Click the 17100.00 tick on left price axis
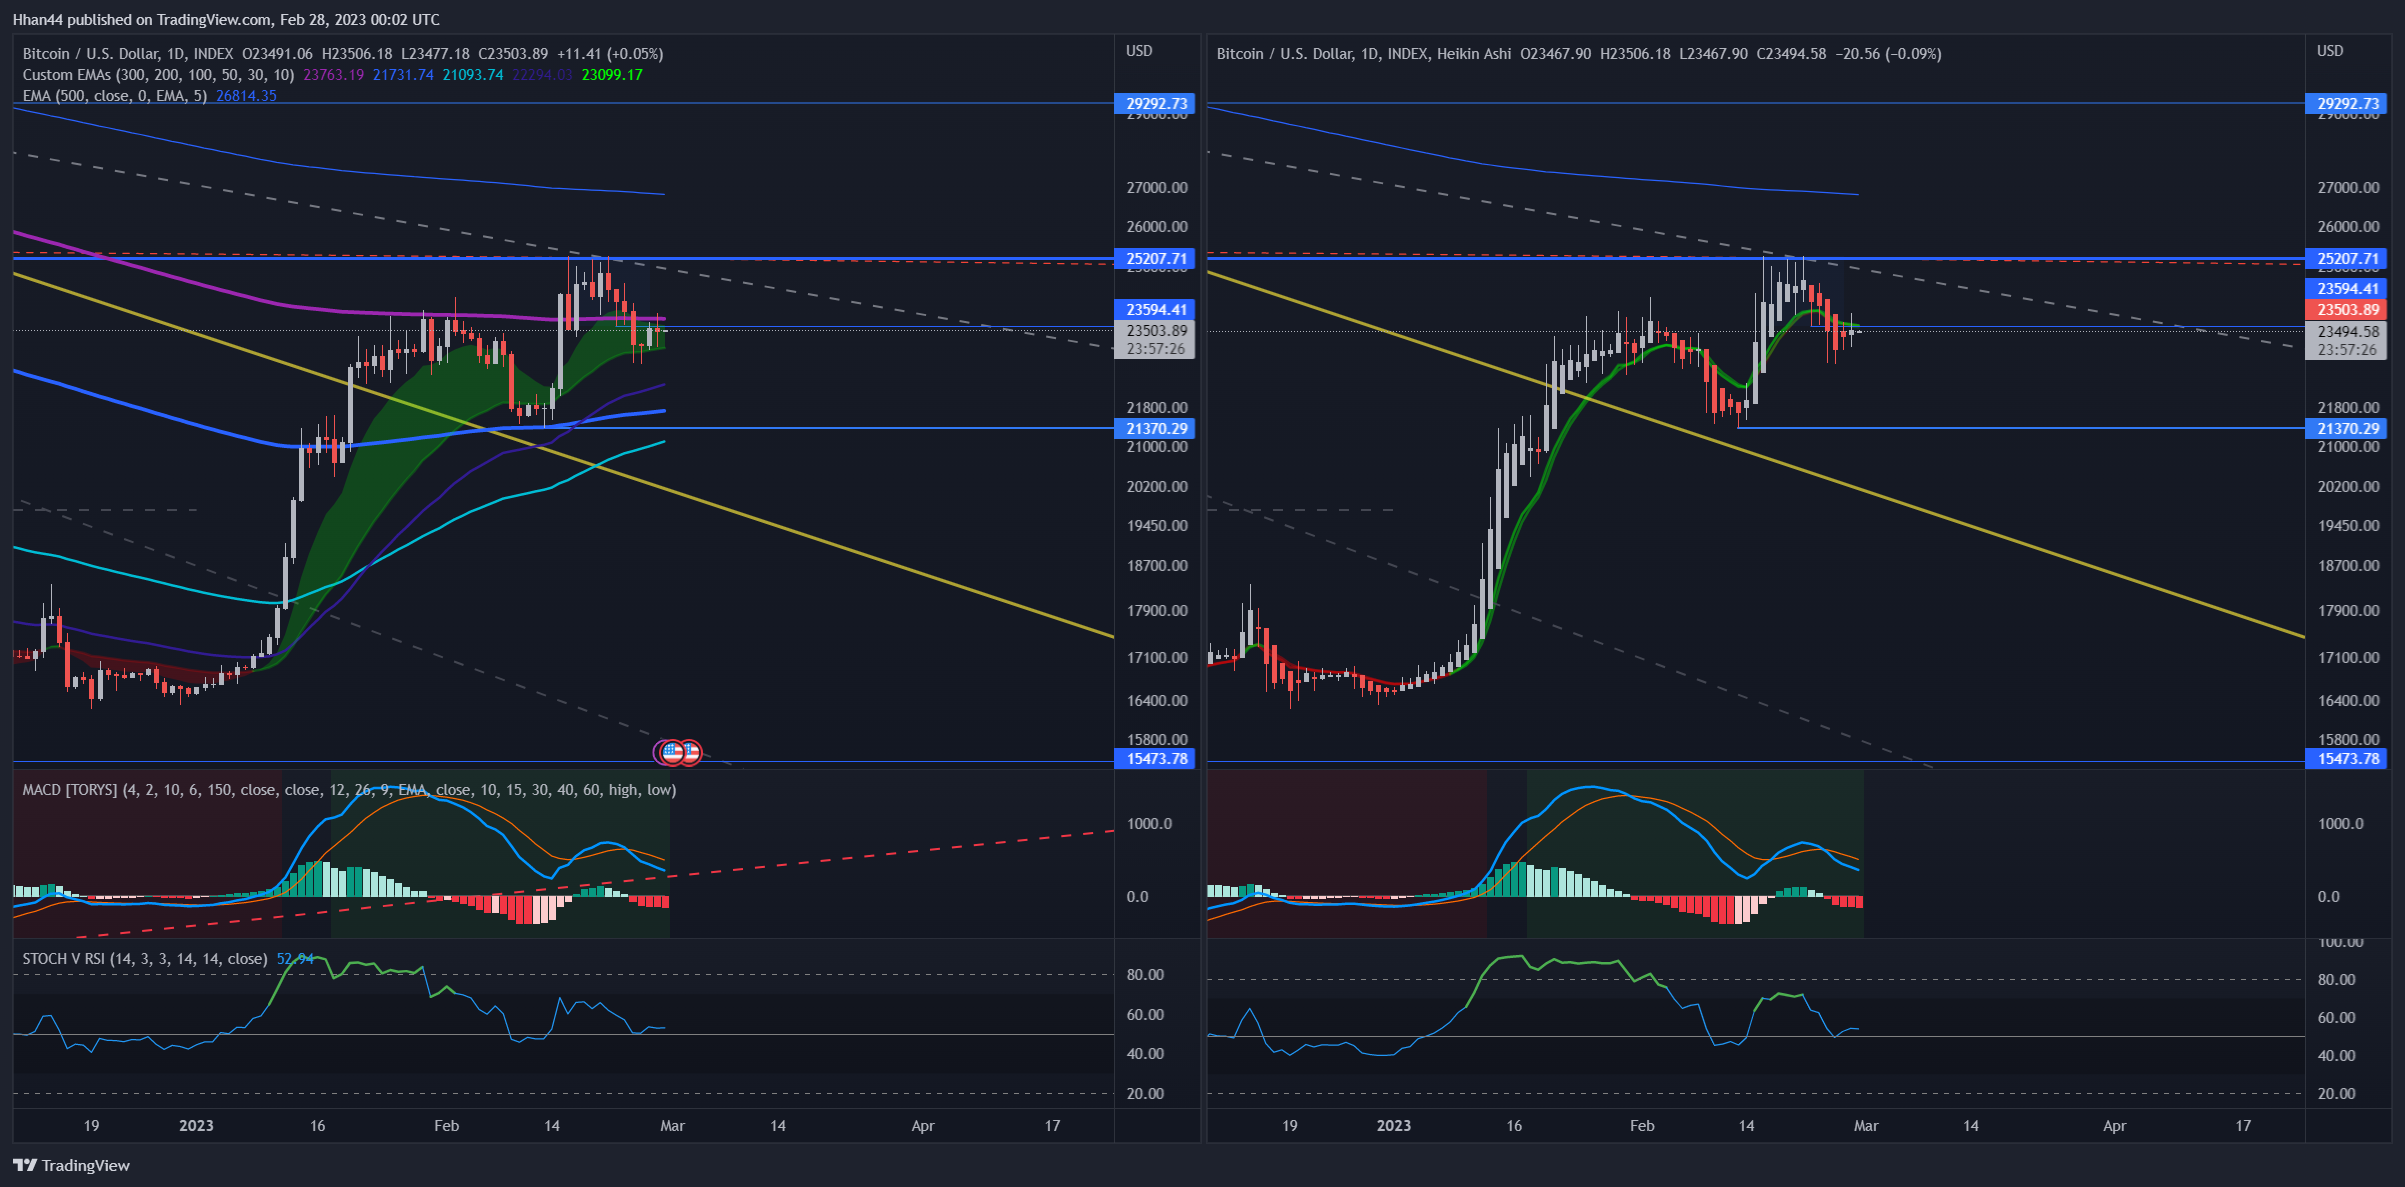The image size is (2405, 1187). click(1157, 658)
